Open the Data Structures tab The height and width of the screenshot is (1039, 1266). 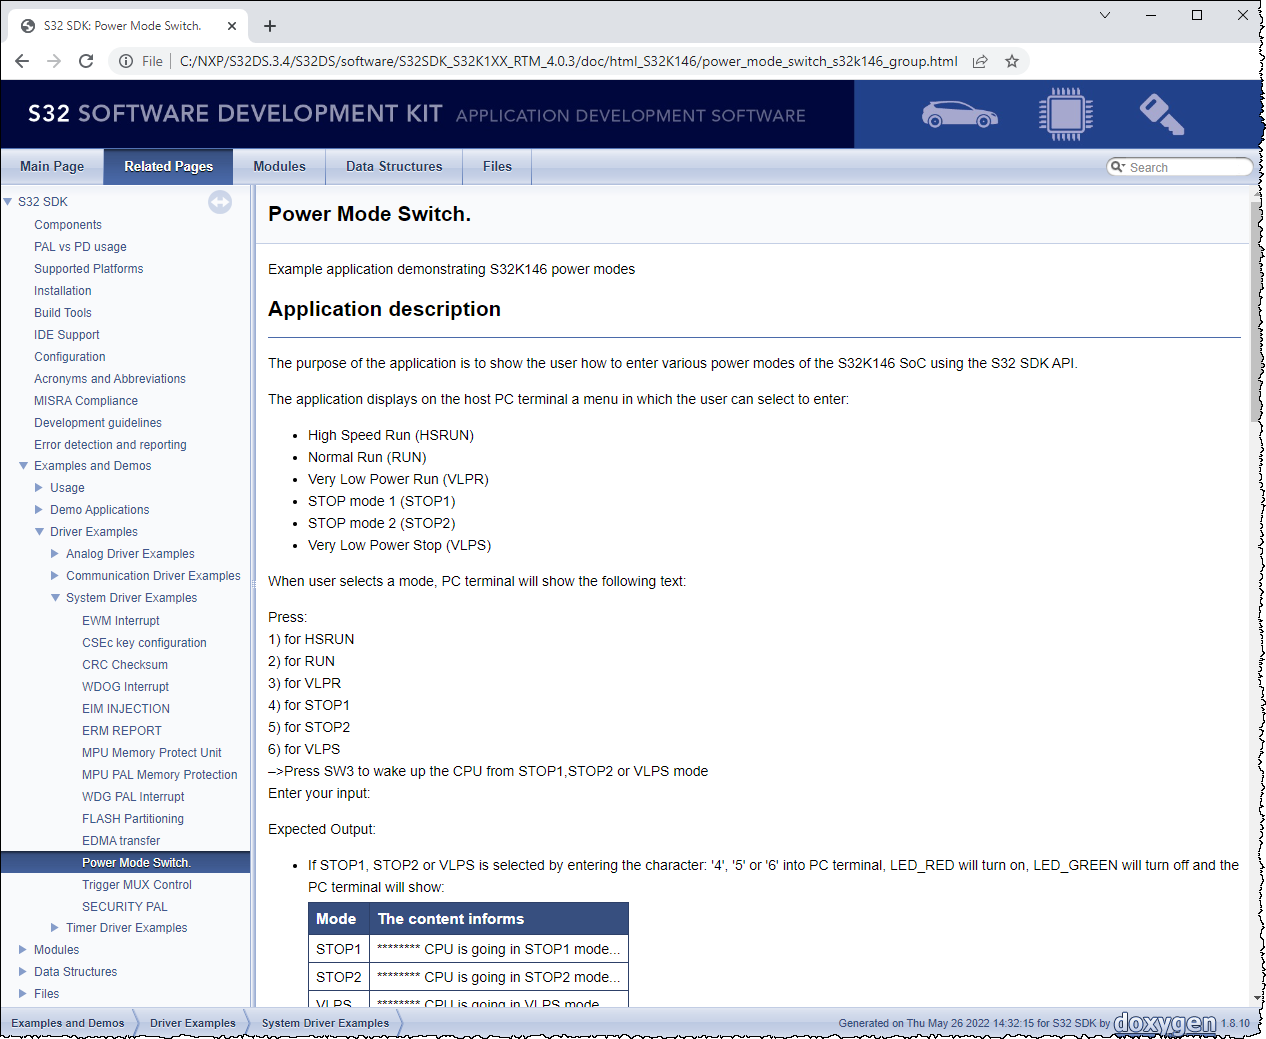tap(393, 166)
